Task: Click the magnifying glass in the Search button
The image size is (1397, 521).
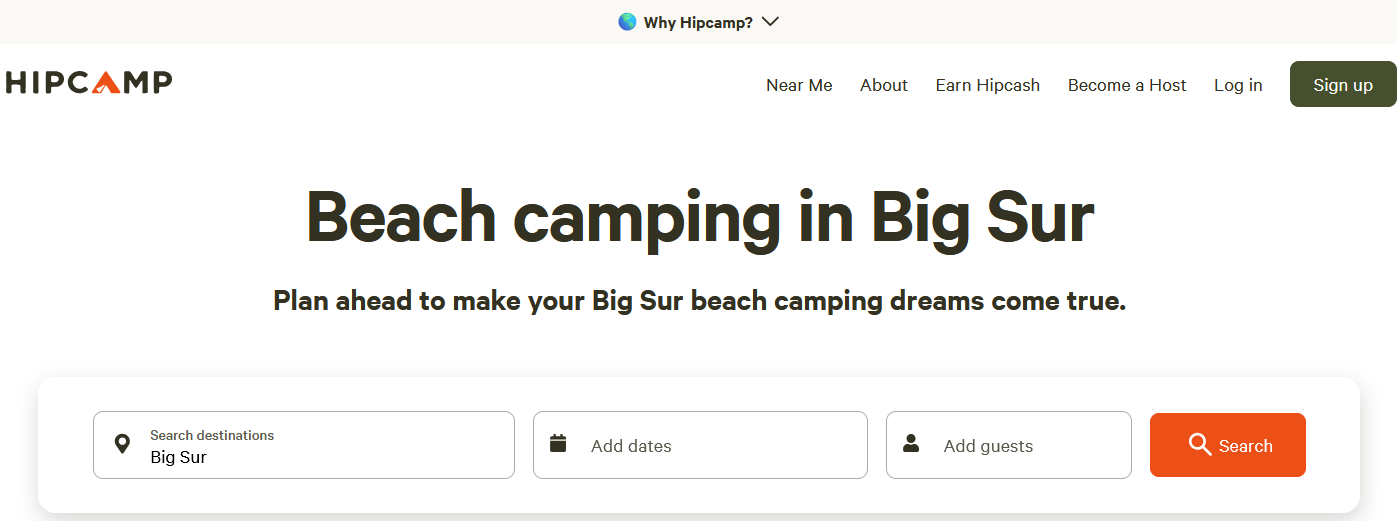Action: pos(1200,444)
